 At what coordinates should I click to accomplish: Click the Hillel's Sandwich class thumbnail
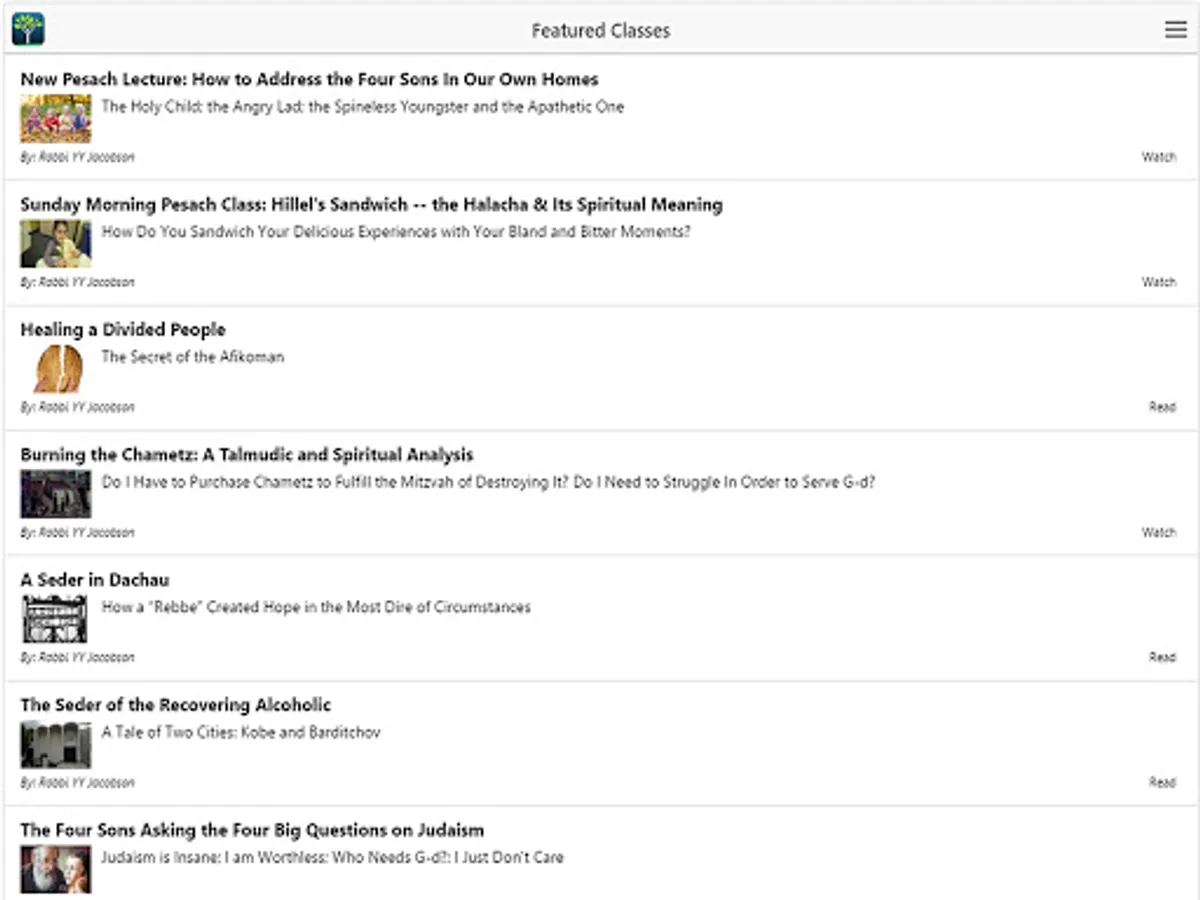coord(56,244)
